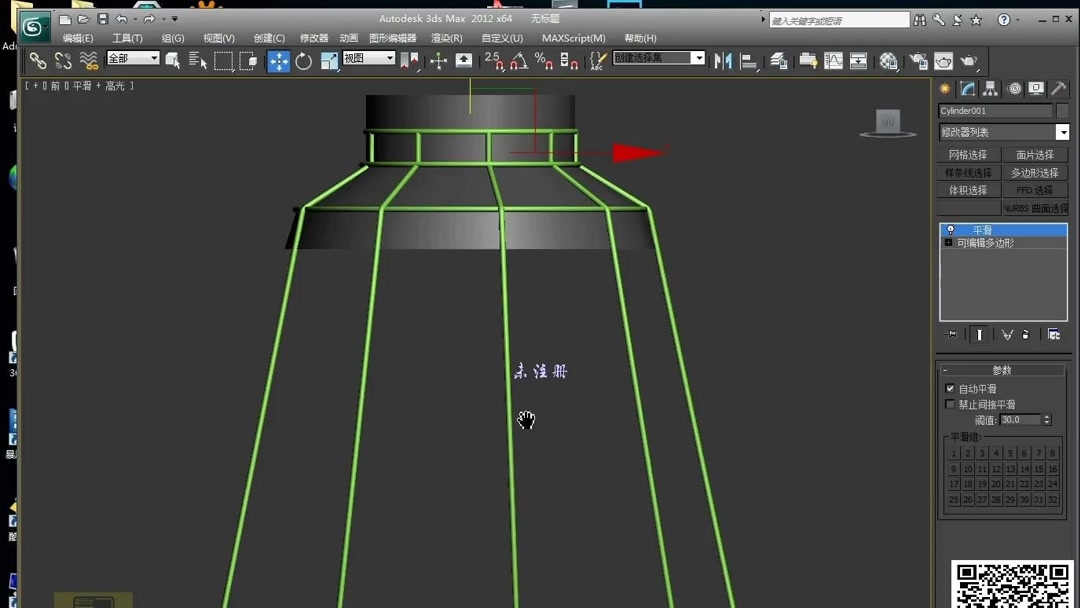Uncheck the 自动平滑 checkbox
Image resolution: width=1080 pixels, height=608 pixels.
click(x=948, y=388)
